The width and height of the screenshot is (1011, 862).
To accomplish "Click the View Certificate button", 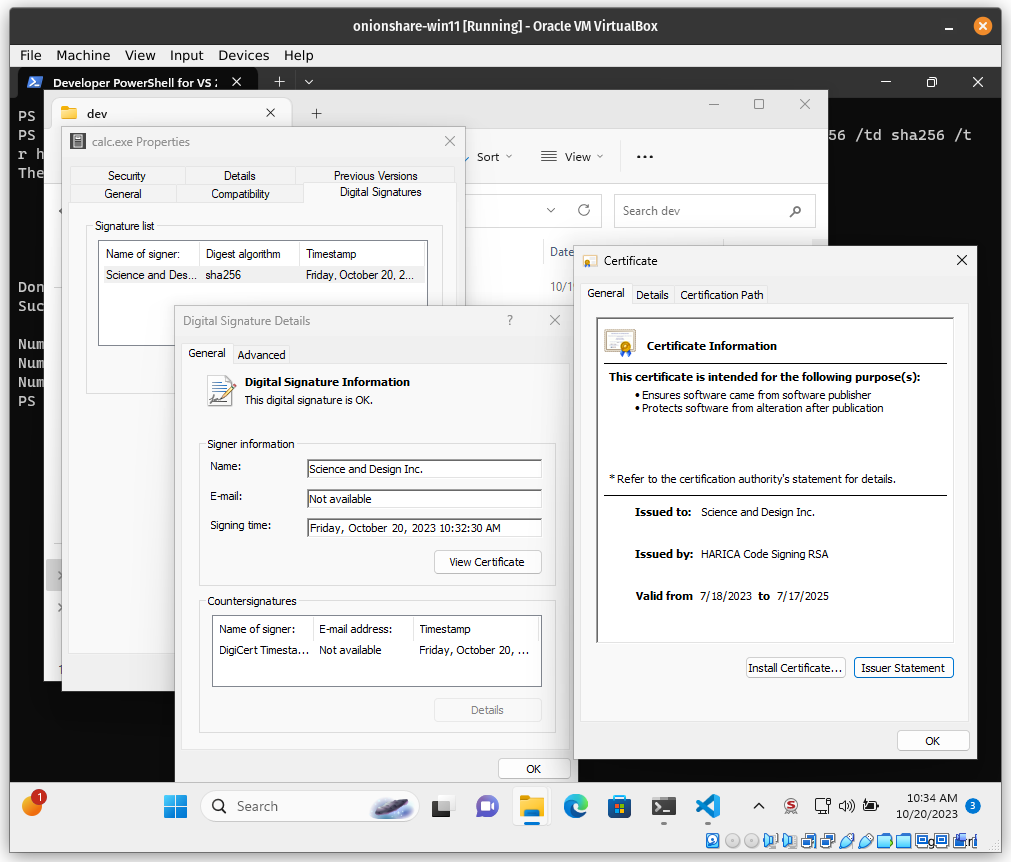I will click(x=487, y=562).
